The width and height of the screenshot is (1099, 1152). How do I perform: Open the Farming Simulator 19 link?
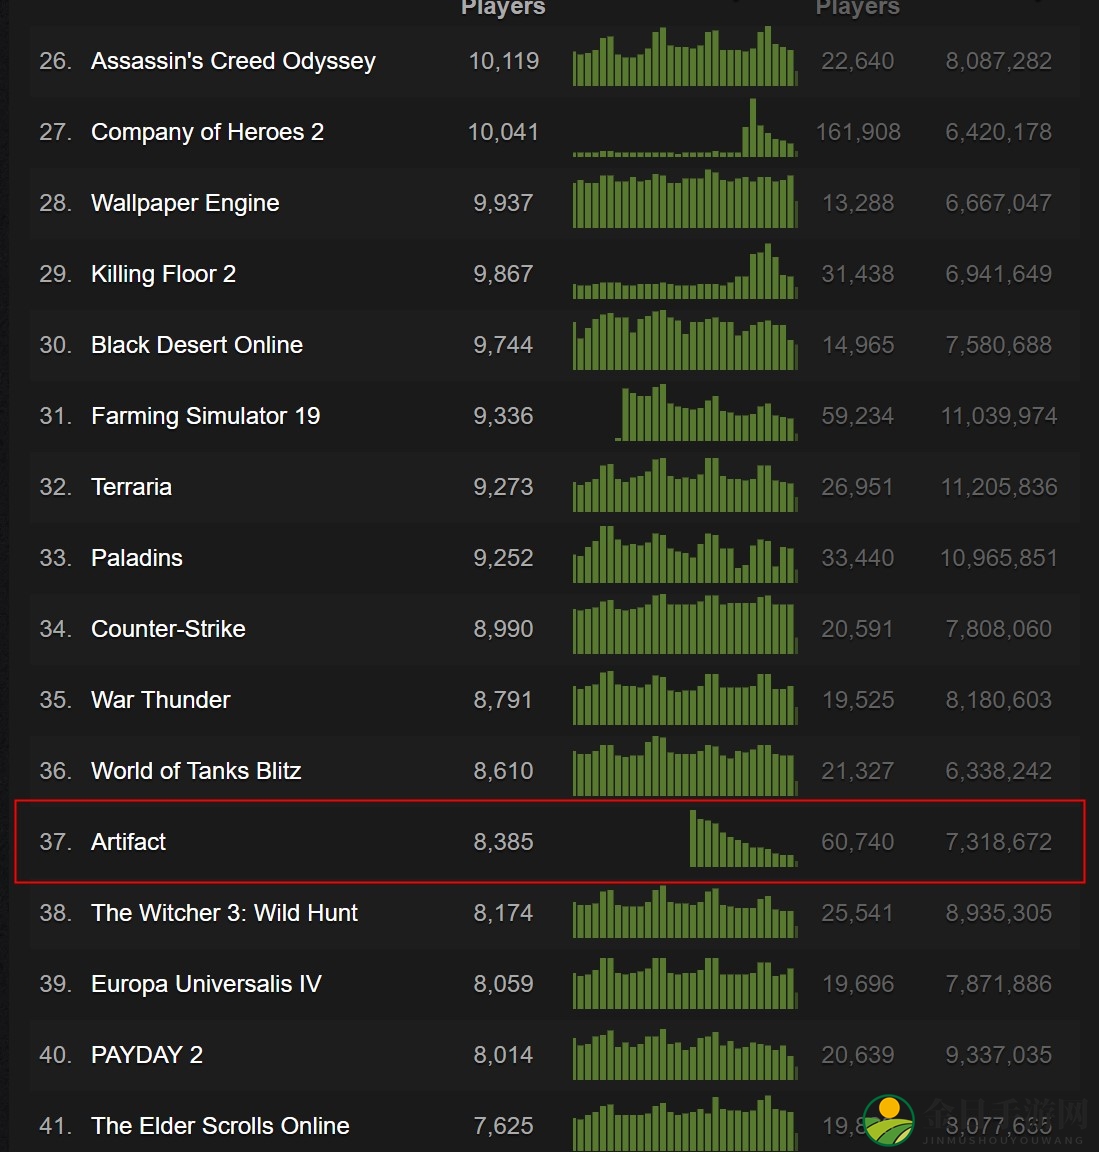[206, 416]
